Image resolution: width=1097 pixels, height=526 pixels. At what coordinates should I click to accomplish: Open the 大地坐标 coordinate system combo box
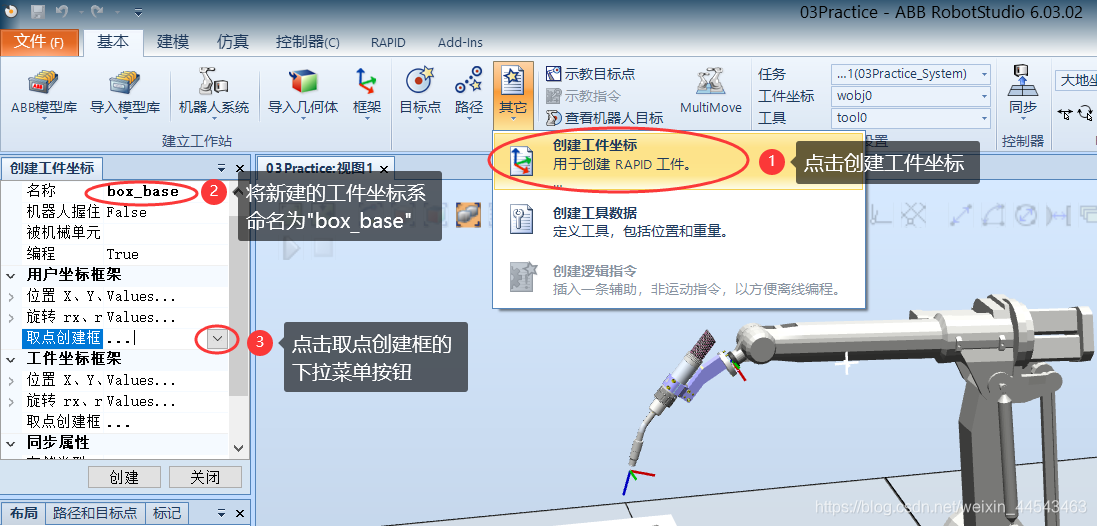click(1075, 80)
